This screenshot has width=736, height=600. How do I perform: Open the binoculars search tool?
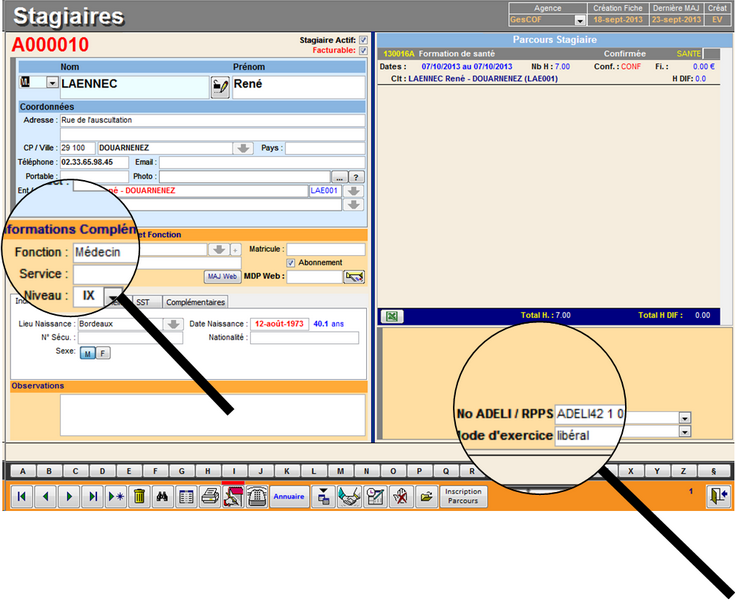coord(163,496)
